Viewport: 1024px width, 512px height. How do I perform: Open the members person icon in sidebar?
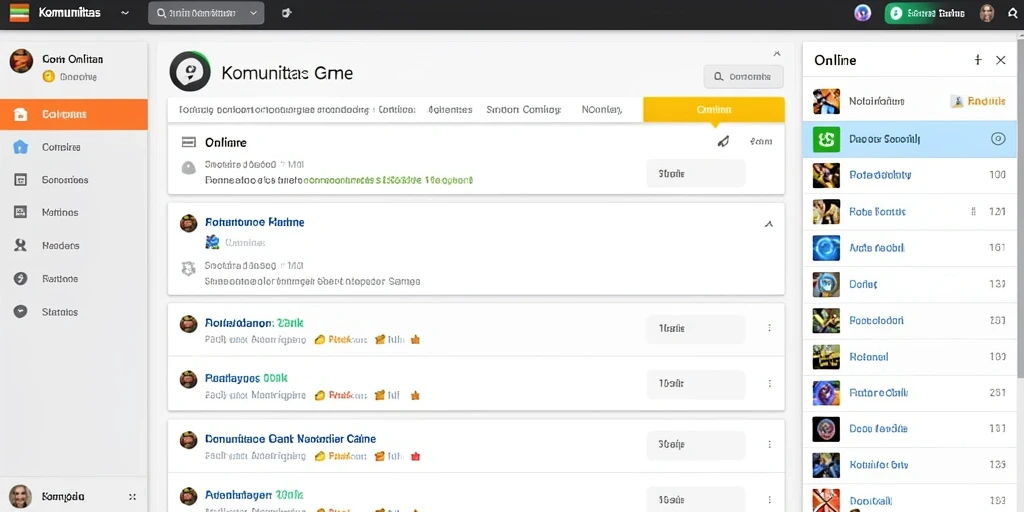20,246
